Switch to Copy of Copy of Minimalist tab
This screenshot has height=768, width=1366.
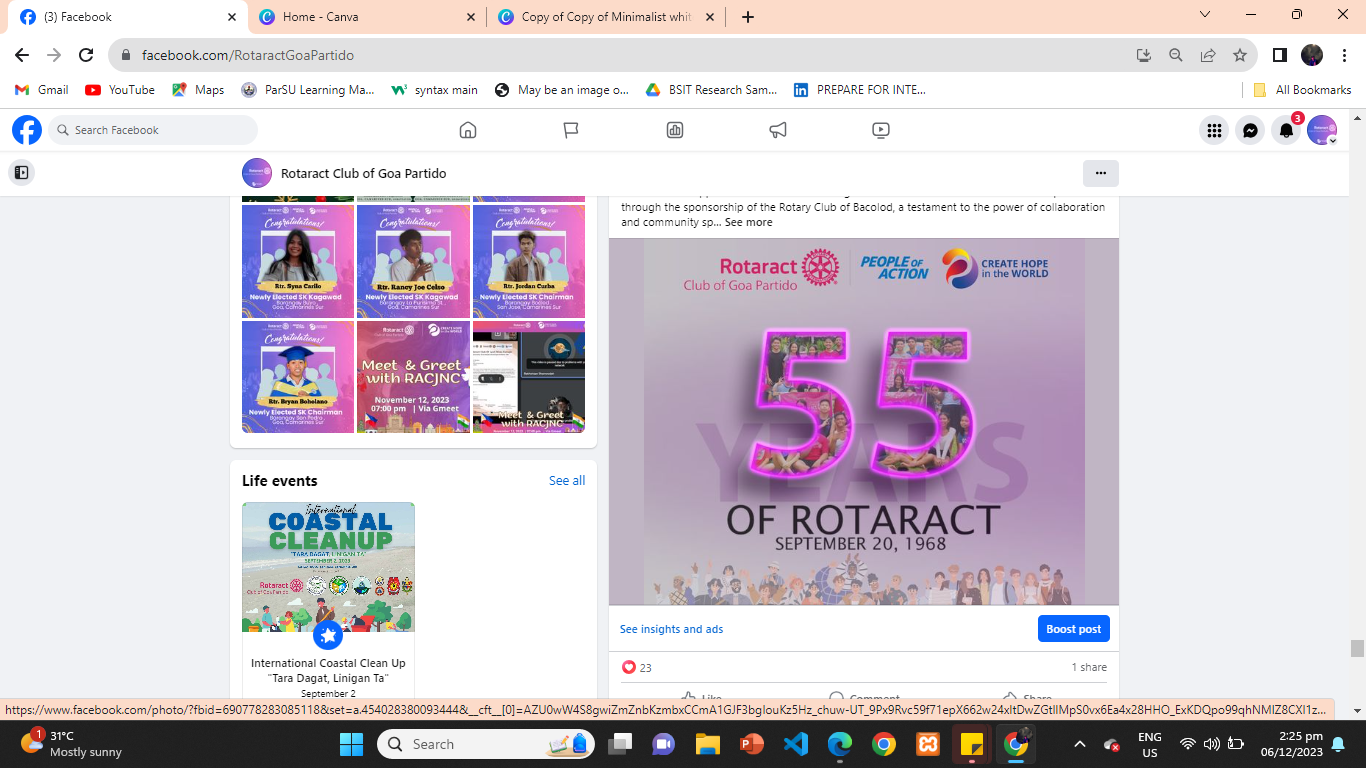(606, 16)
